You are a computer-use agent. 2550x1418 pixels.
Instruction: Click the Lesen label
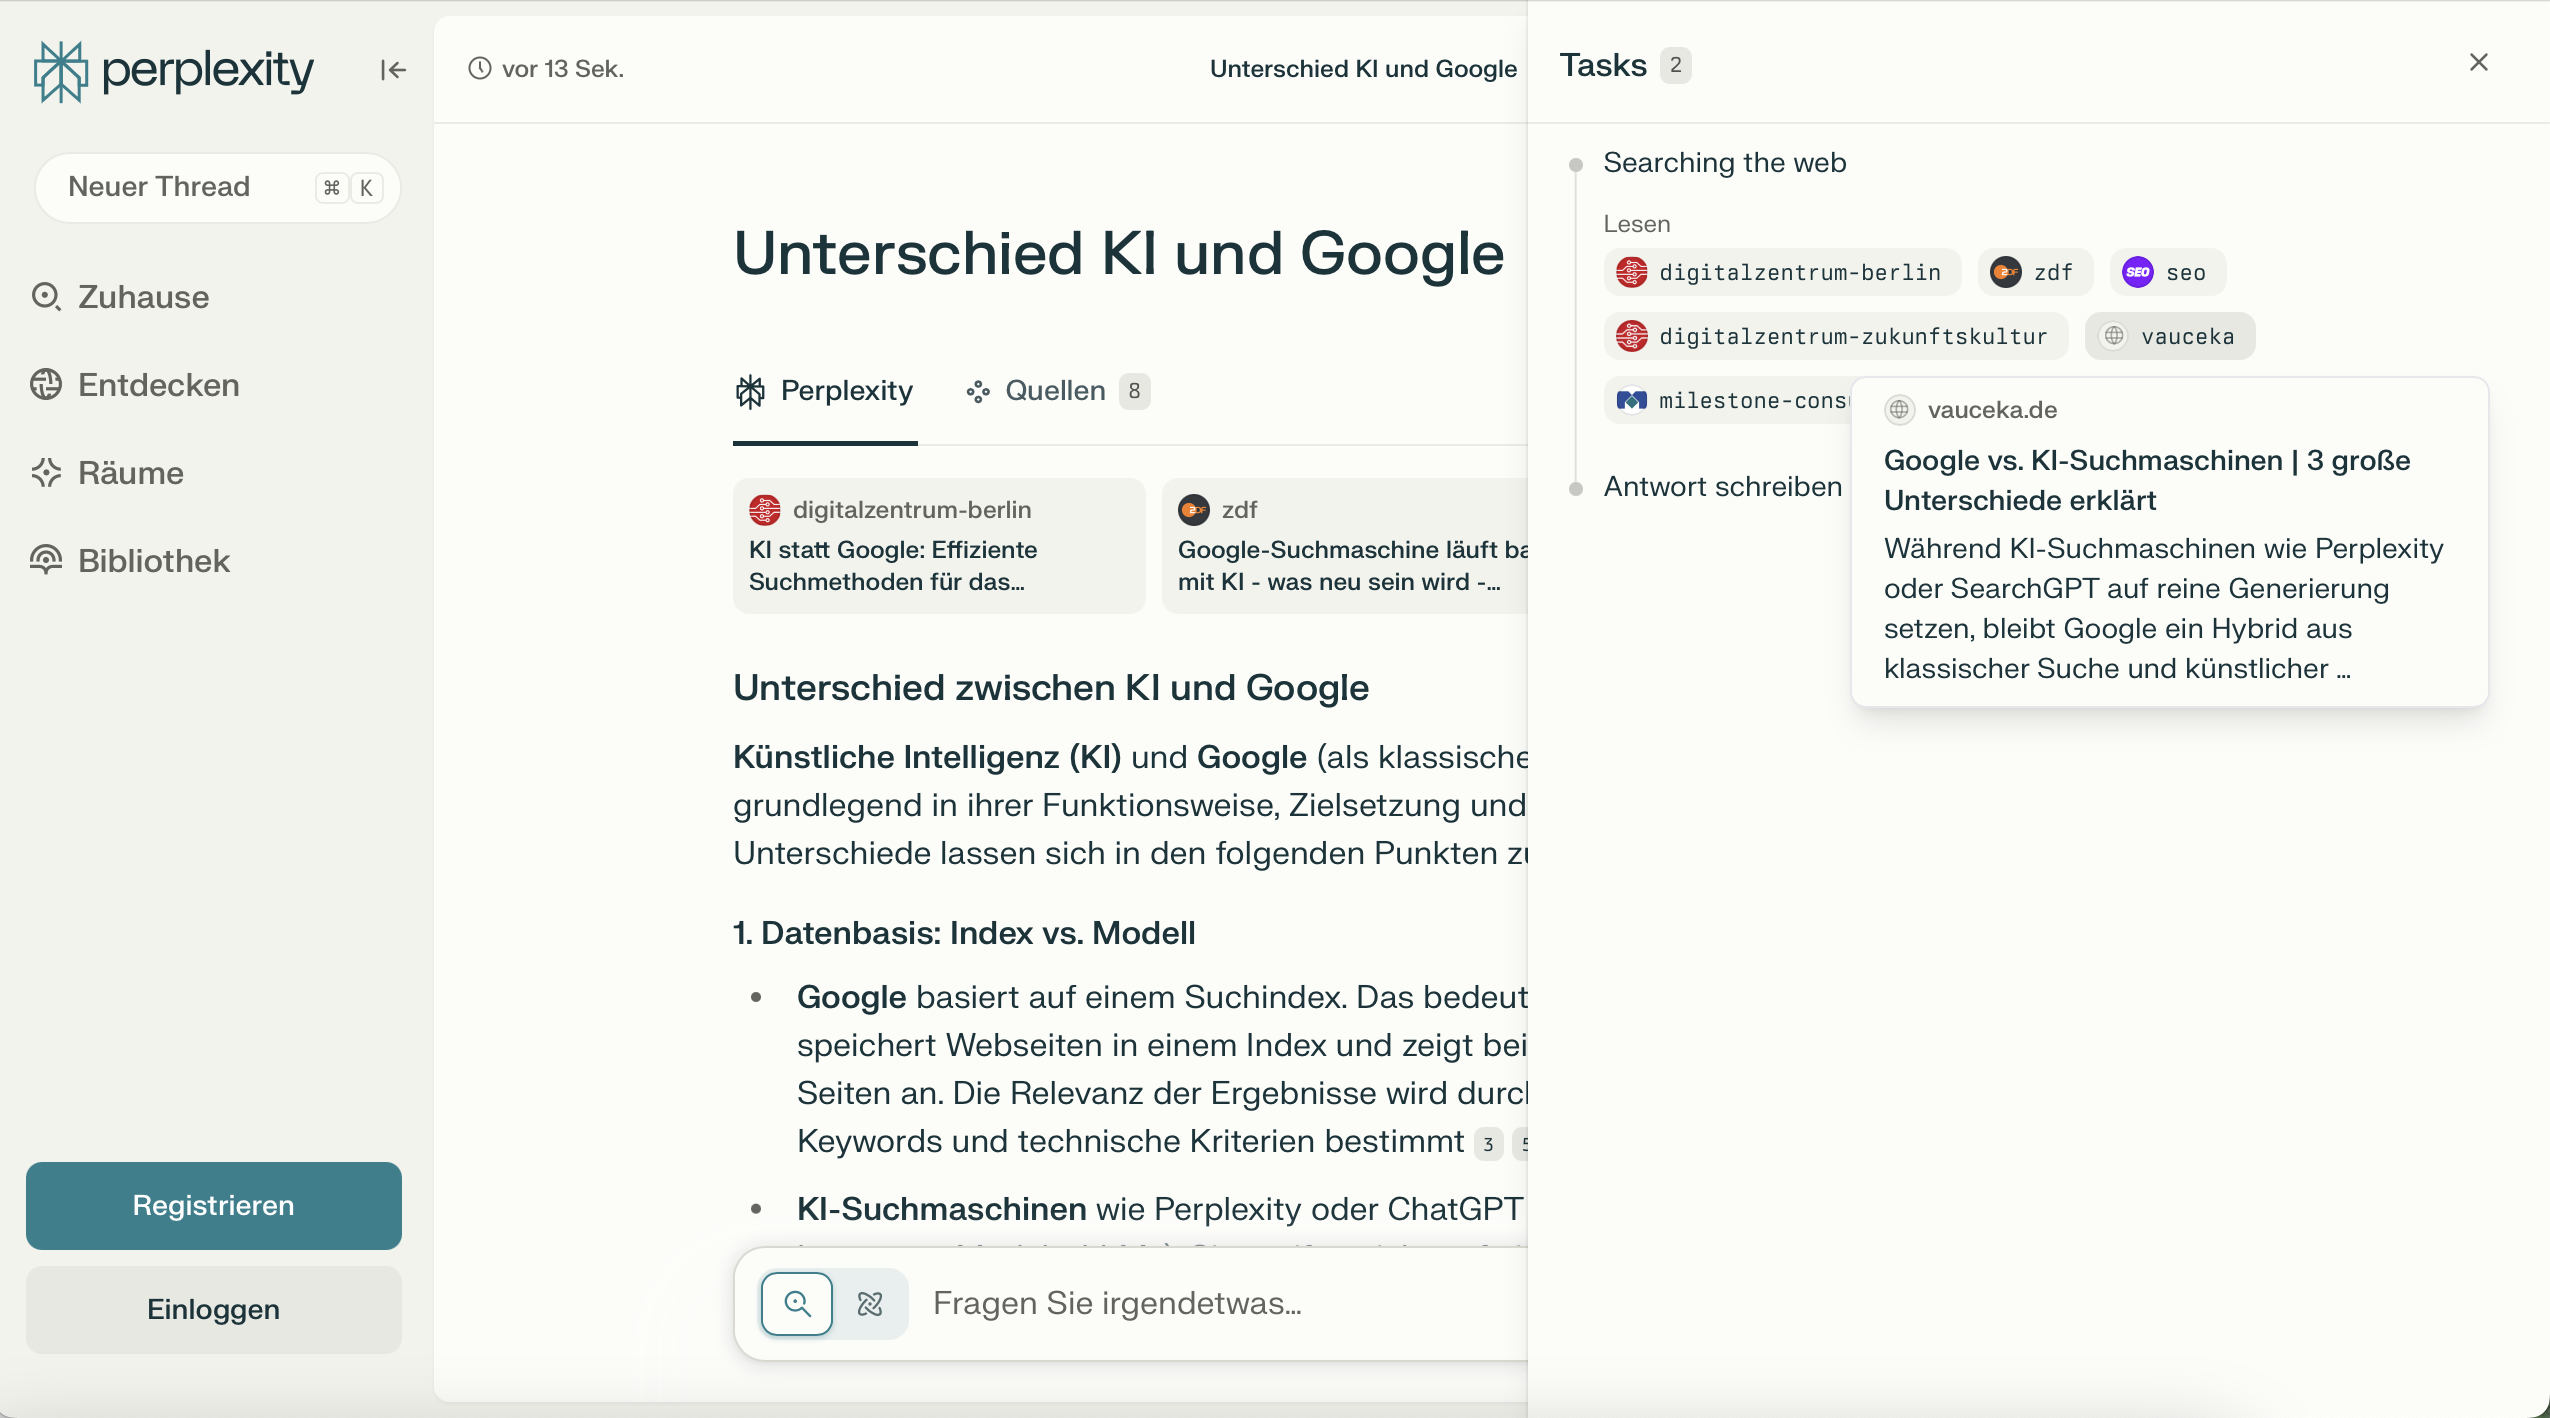point(1637,224)
